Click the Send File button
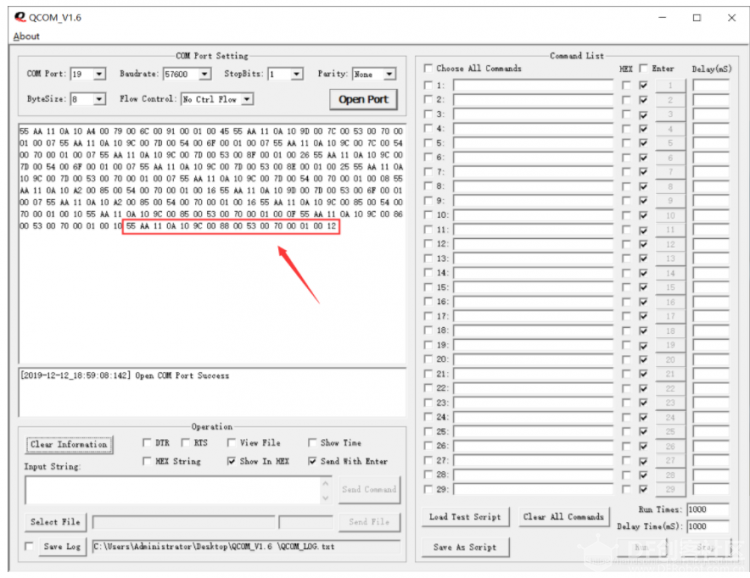Viewport: 750px width, 578px height. coord(369,522)
